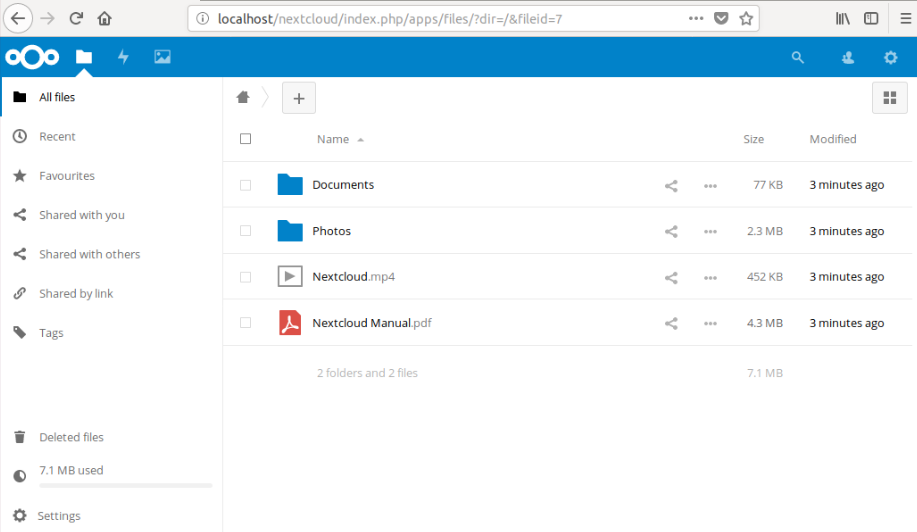Open Documents folder name link

(343, 185)
